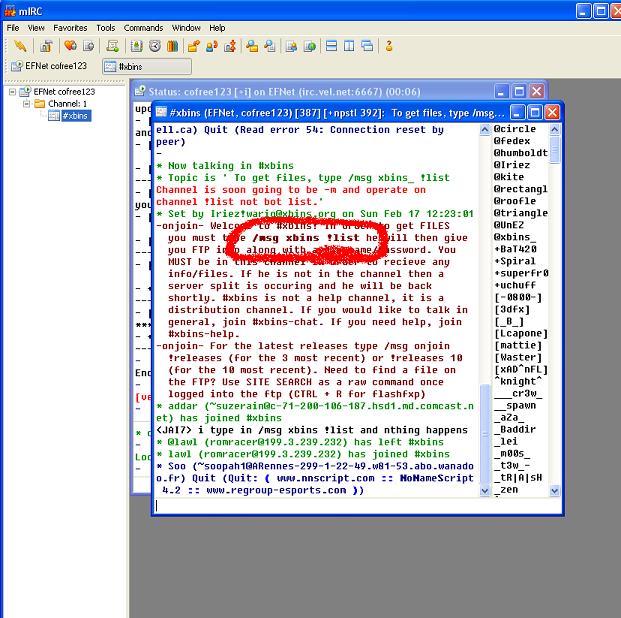This screenshot has width=621, height=618.
Task: Open the Colors books toolbar icon
Action: pos(172,46)
